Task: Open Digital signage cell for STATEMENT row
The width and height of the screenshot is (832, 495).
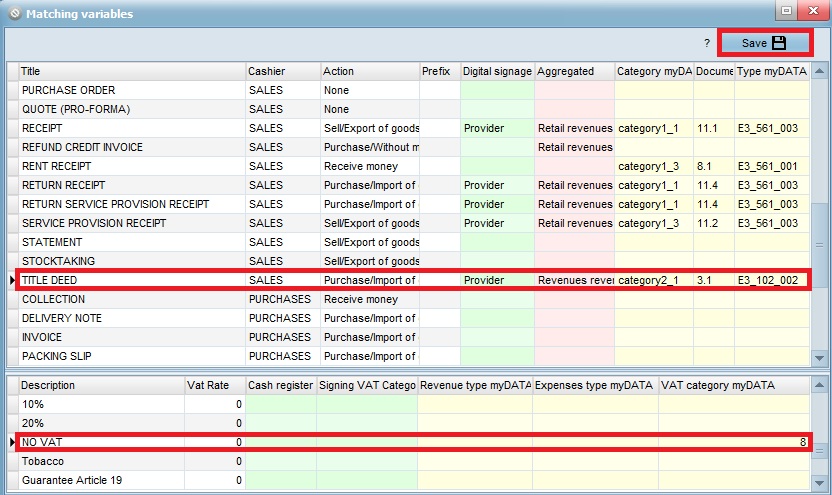Action: (497, 243)
